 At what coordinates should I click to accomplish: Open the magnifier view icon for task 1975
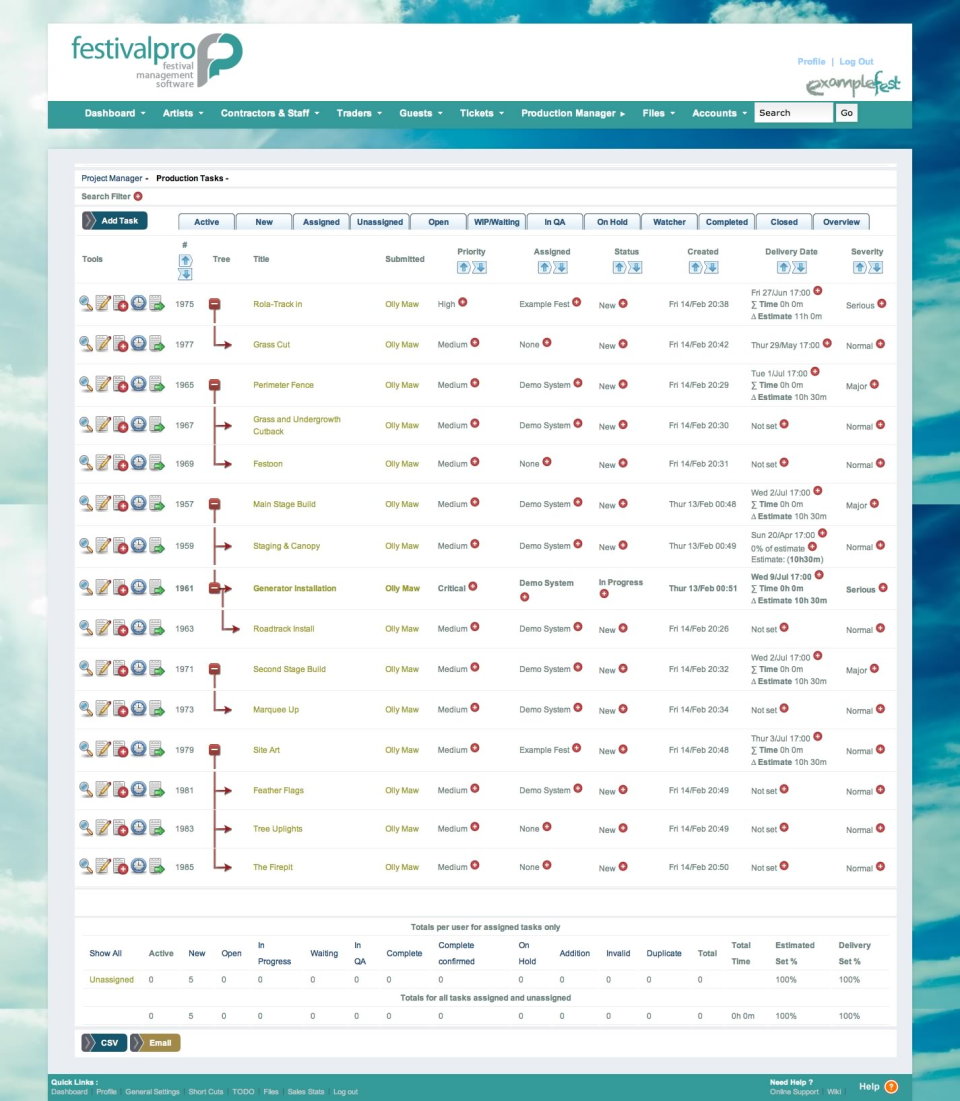point(86,304)
